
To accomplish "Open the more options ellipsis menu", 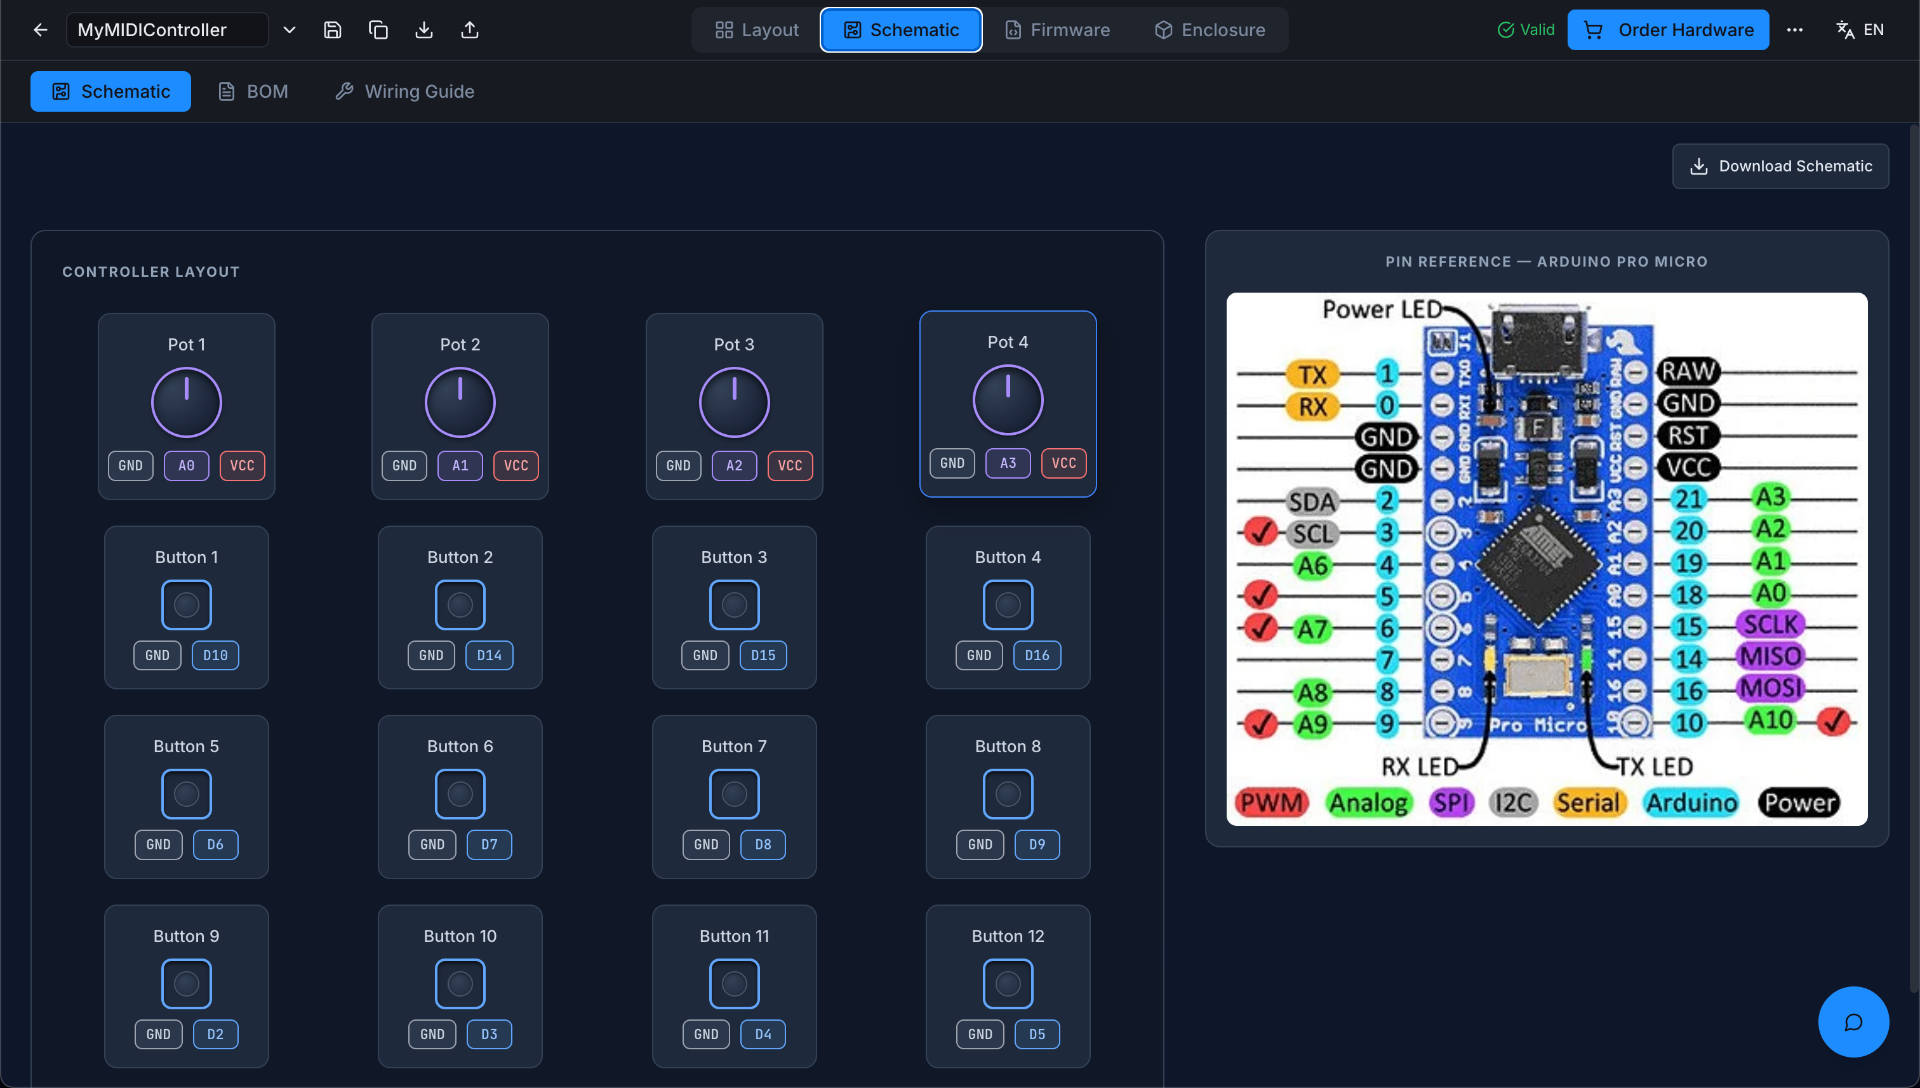I will coord(1795,30).
